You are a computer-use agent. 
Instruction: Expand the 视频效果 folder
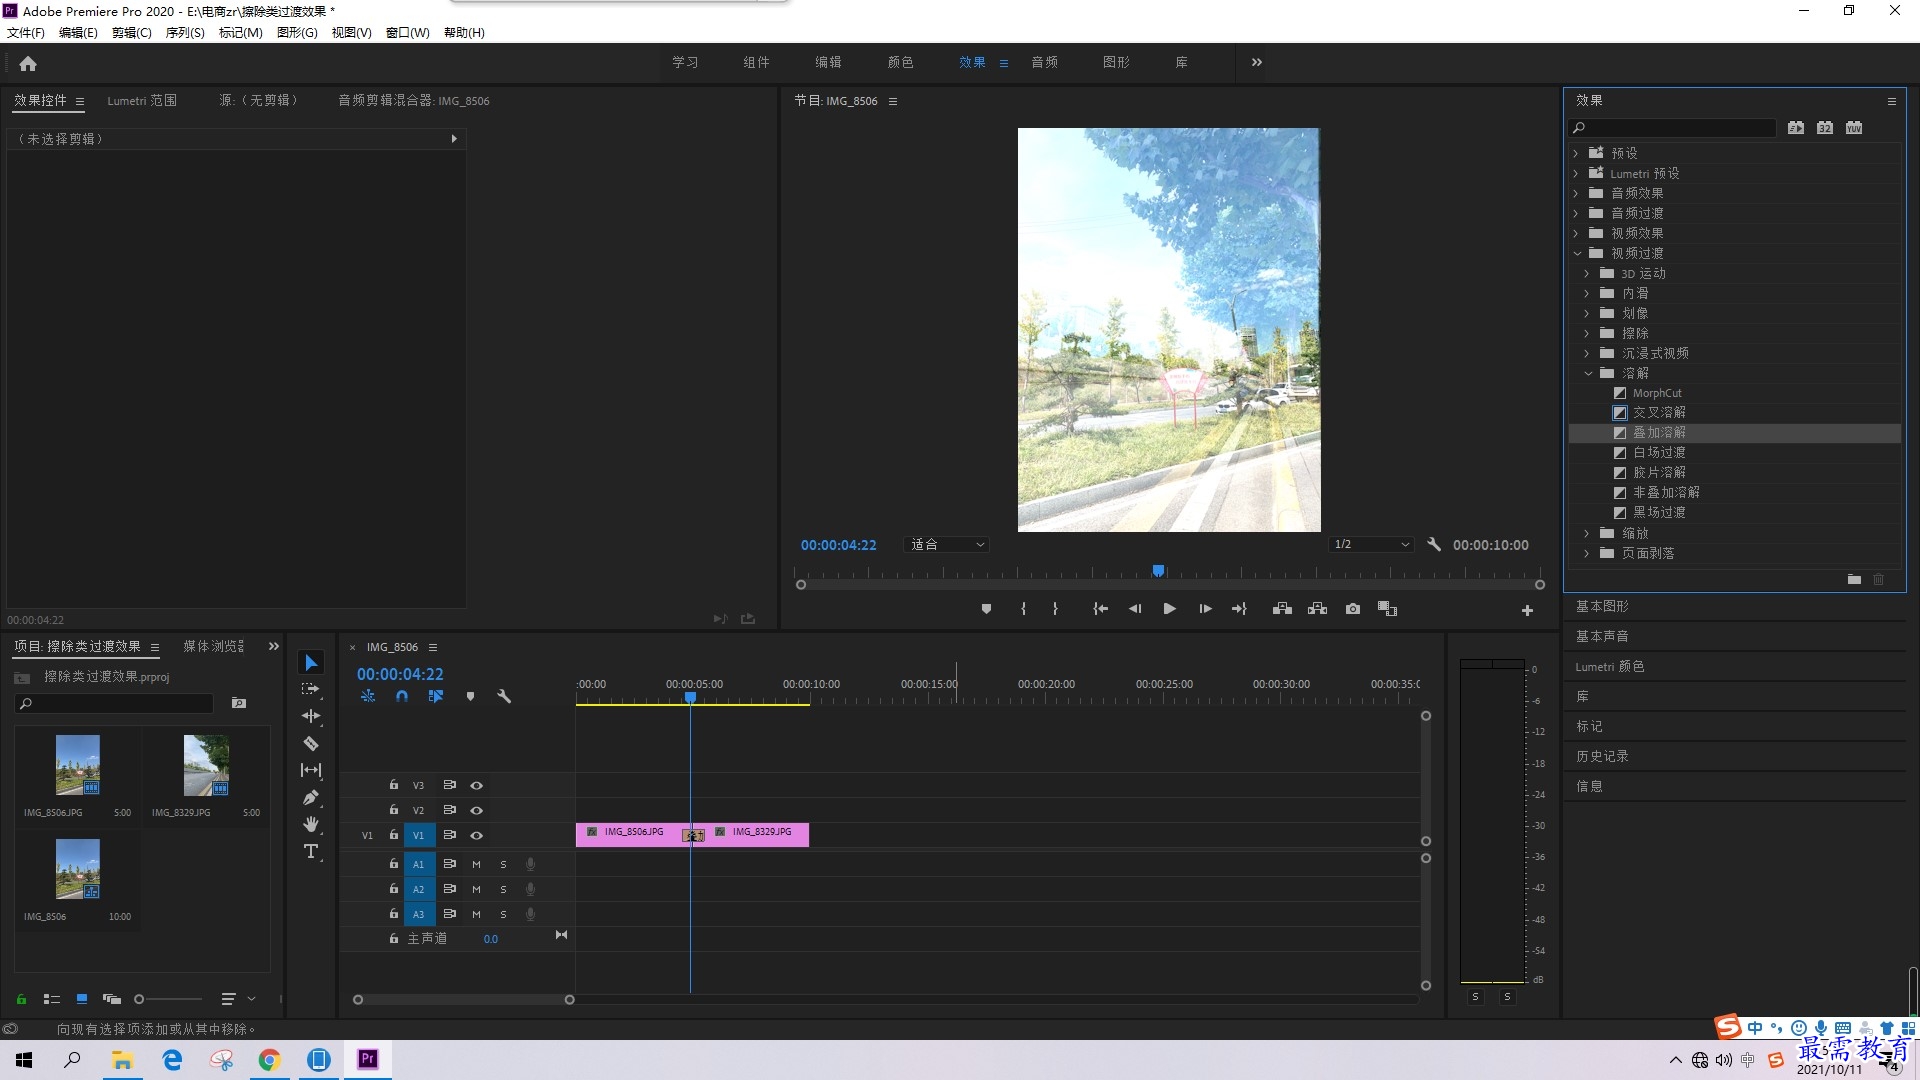1576,233
